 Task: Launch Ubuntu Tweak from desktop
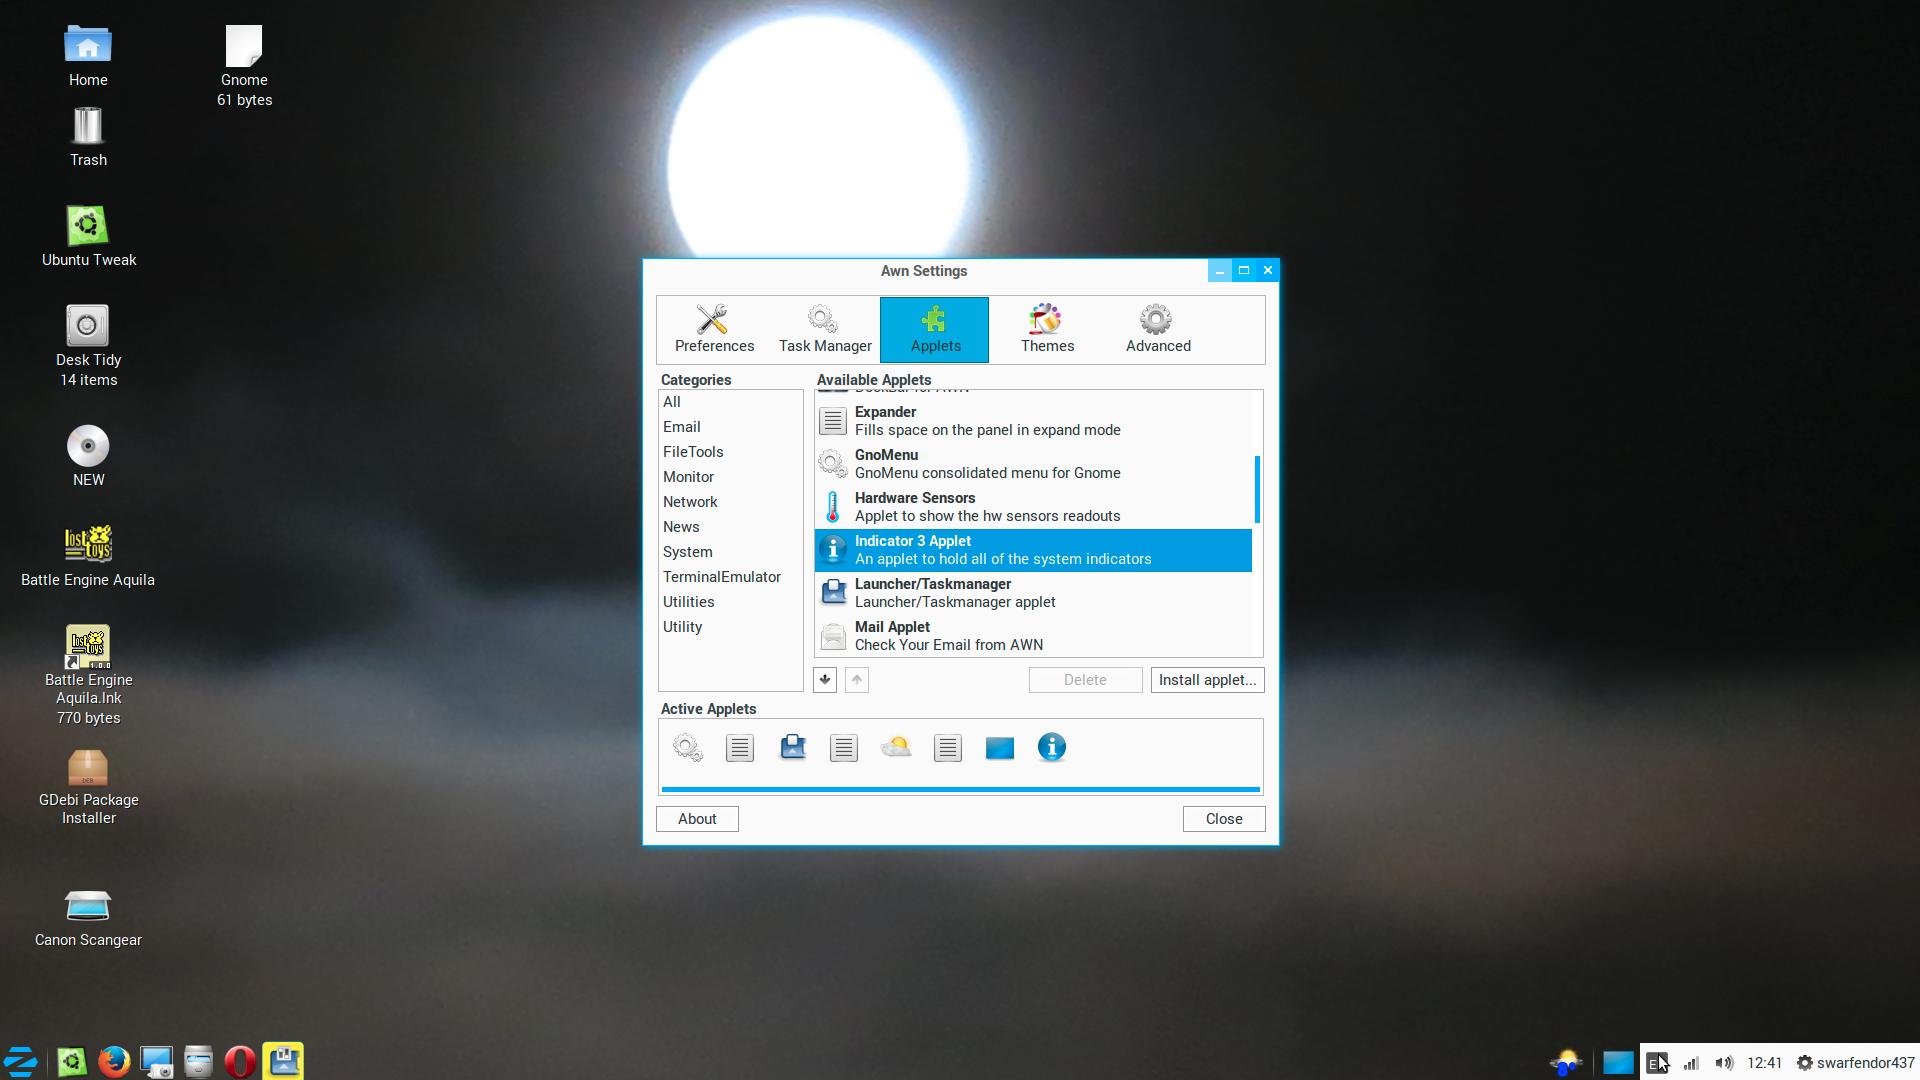click(x=89, y=237)
